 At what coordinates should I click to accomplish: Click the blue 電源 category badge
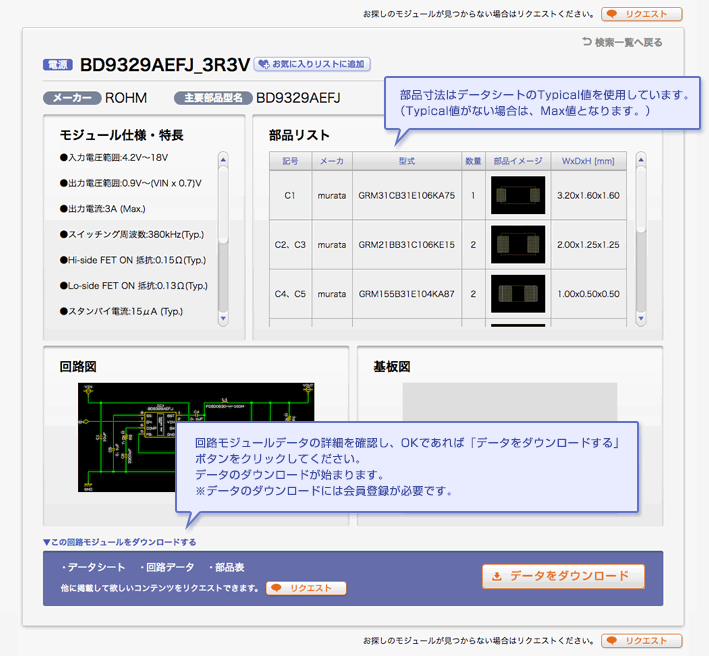(58, 65)
